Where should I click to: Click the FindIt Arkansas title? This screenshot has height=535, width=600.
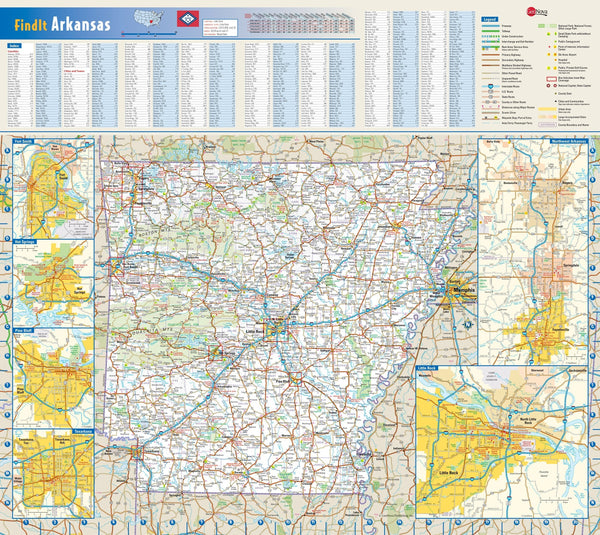pos(56,25)
